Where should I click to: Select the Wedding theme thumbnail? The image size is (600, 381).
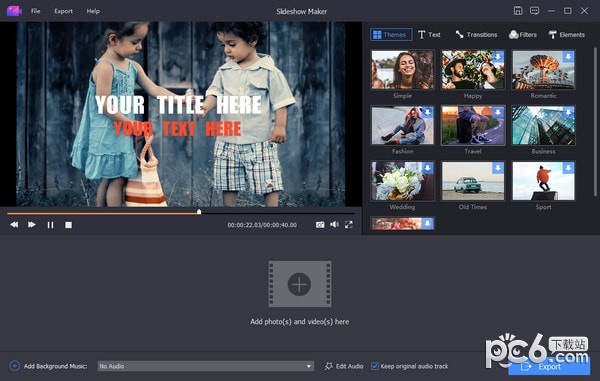[x=403, y=181]
